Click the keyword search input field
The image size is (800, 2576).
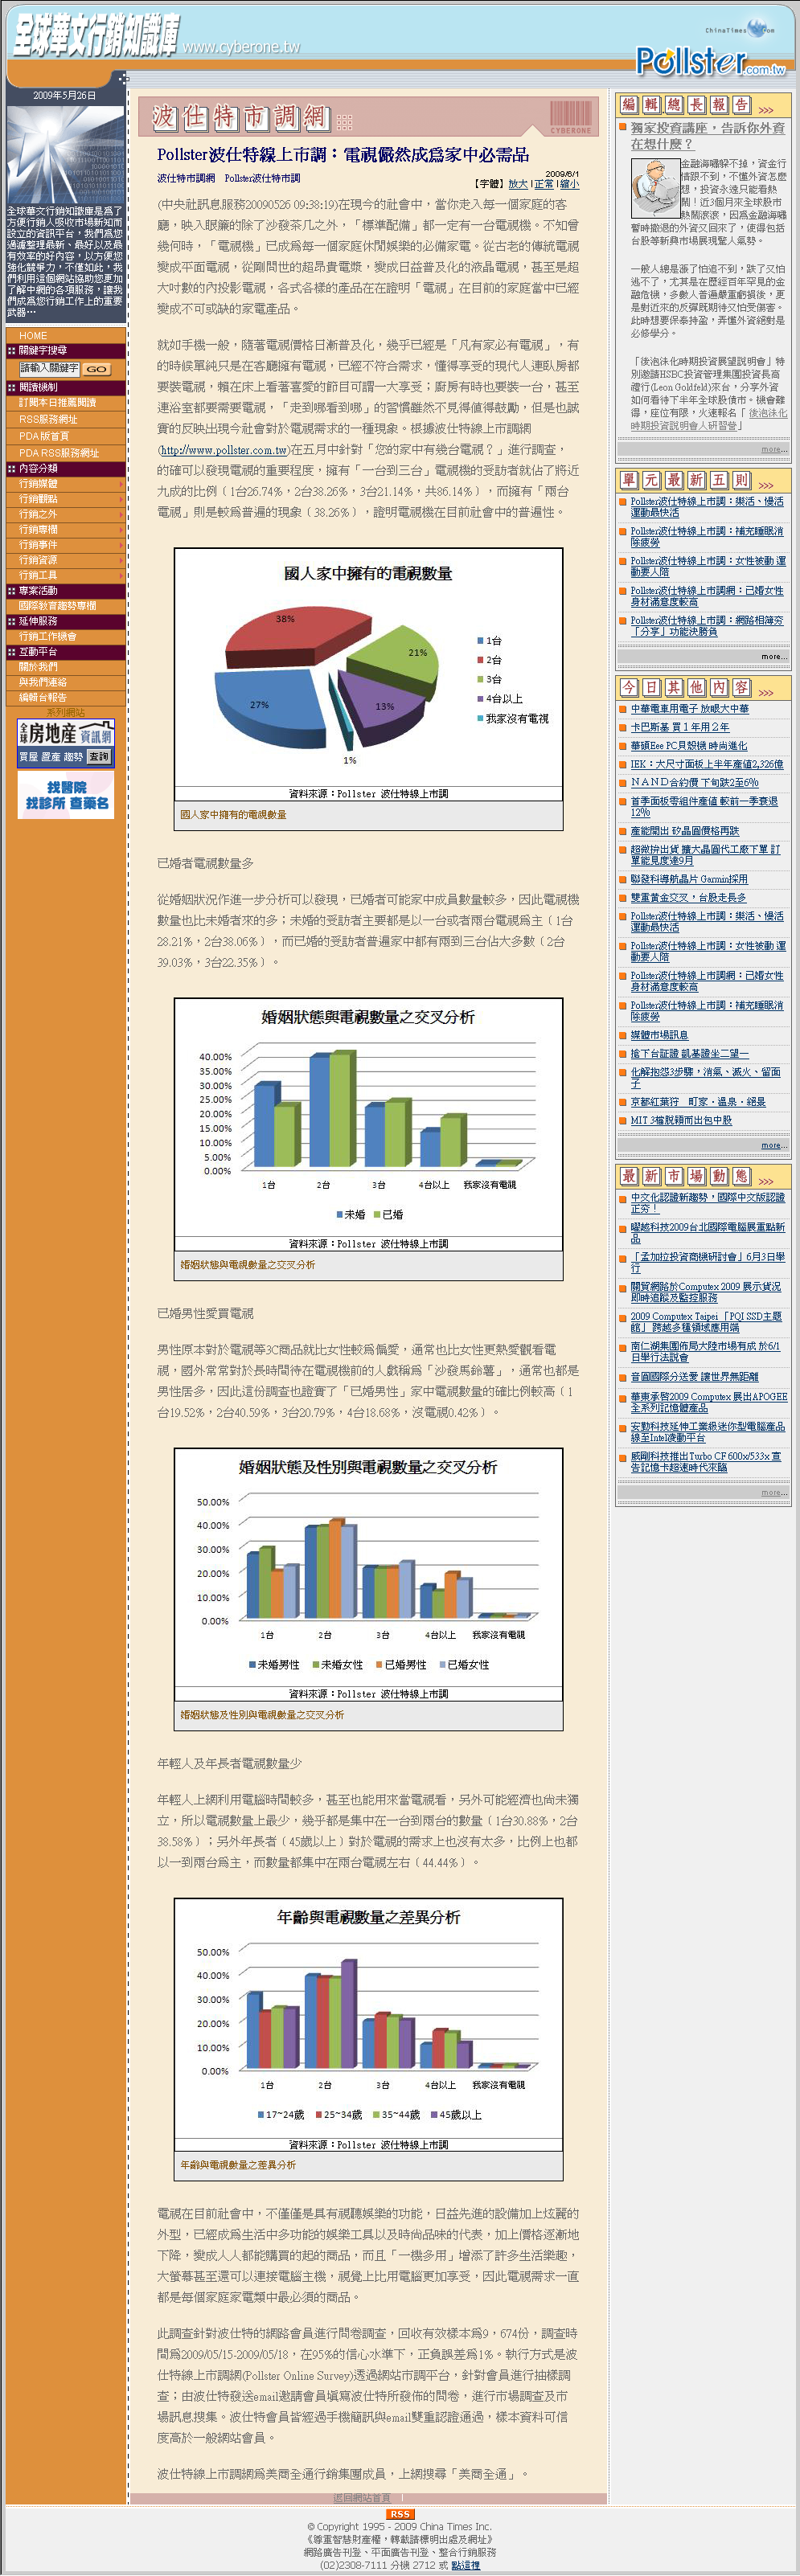tap(49, 368)
